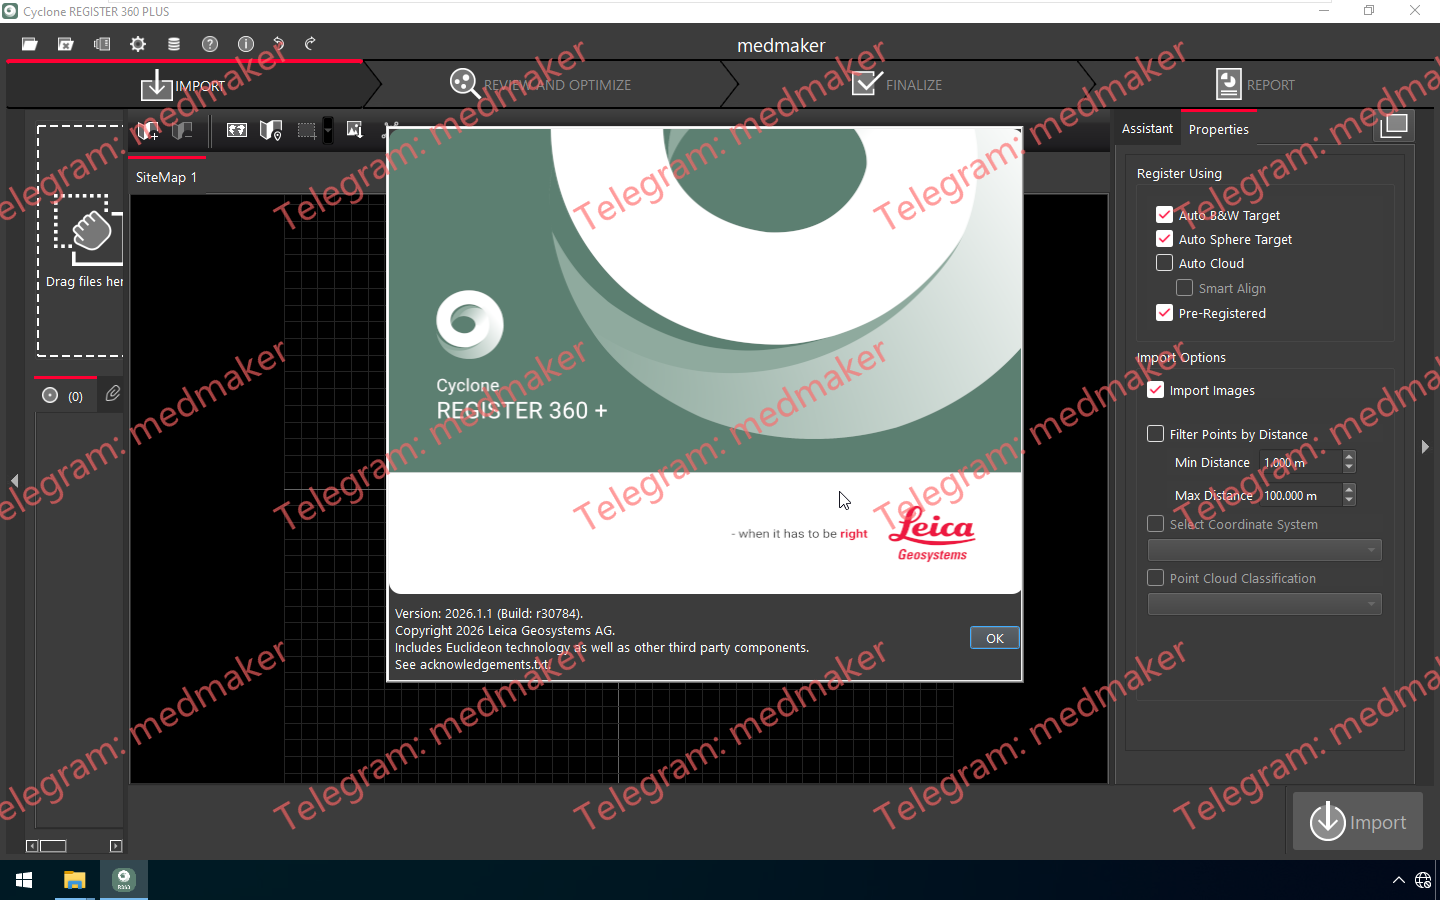Open the help question mark icon
The width and height of the screenshot is (1440, 900).
click(x=209, y=44)
